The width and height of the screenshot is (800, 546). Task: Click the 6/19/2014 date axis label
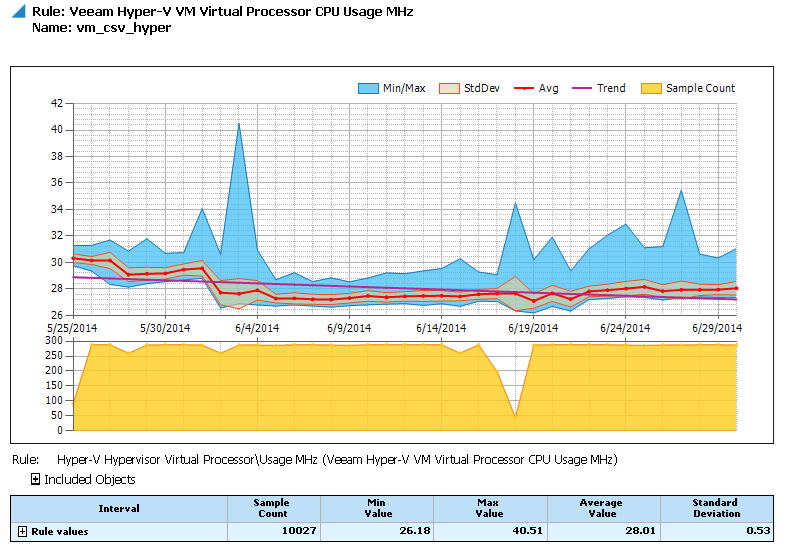click(x=533, y=328)
